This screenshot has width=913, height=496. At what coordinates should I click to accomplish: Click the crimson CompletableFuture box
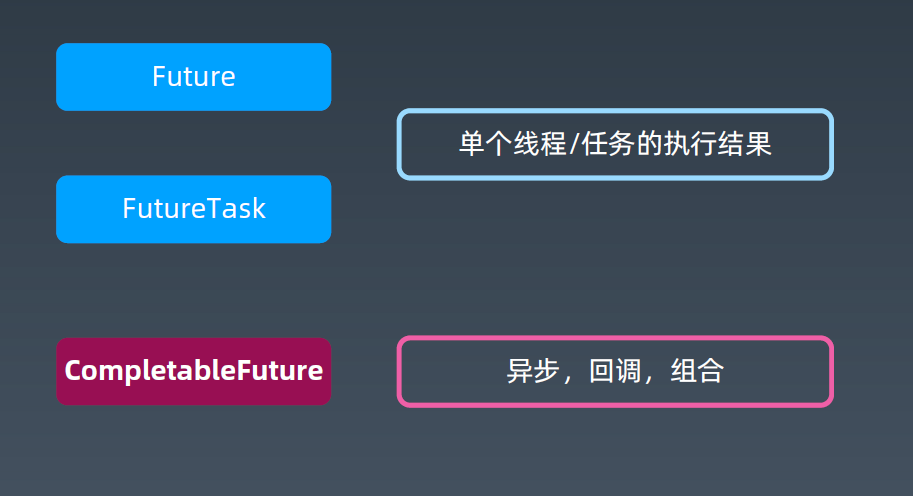coord(193,371)
